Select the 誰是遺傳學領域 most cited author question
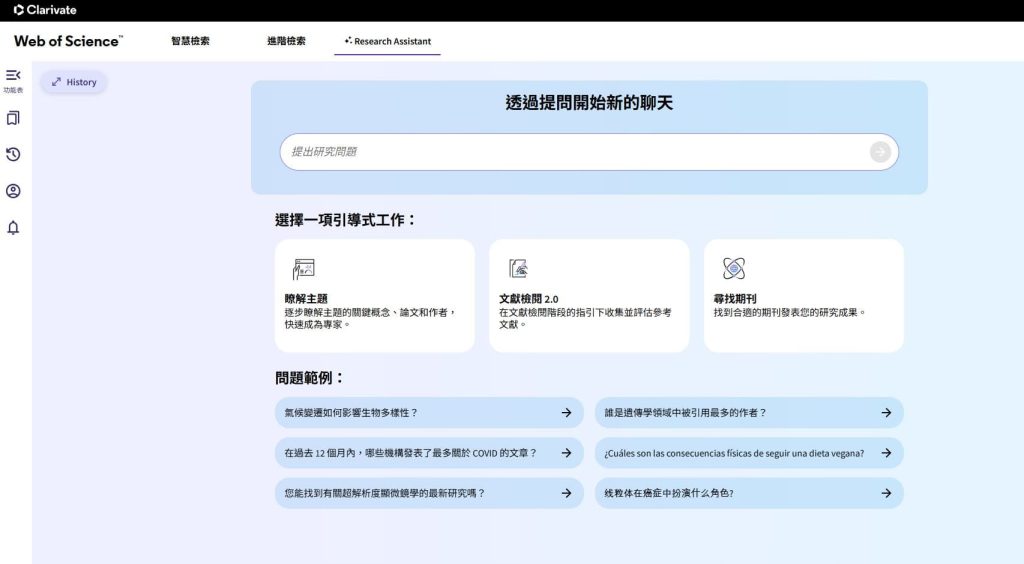1024x564 pixels. click(x=748, y=412)
